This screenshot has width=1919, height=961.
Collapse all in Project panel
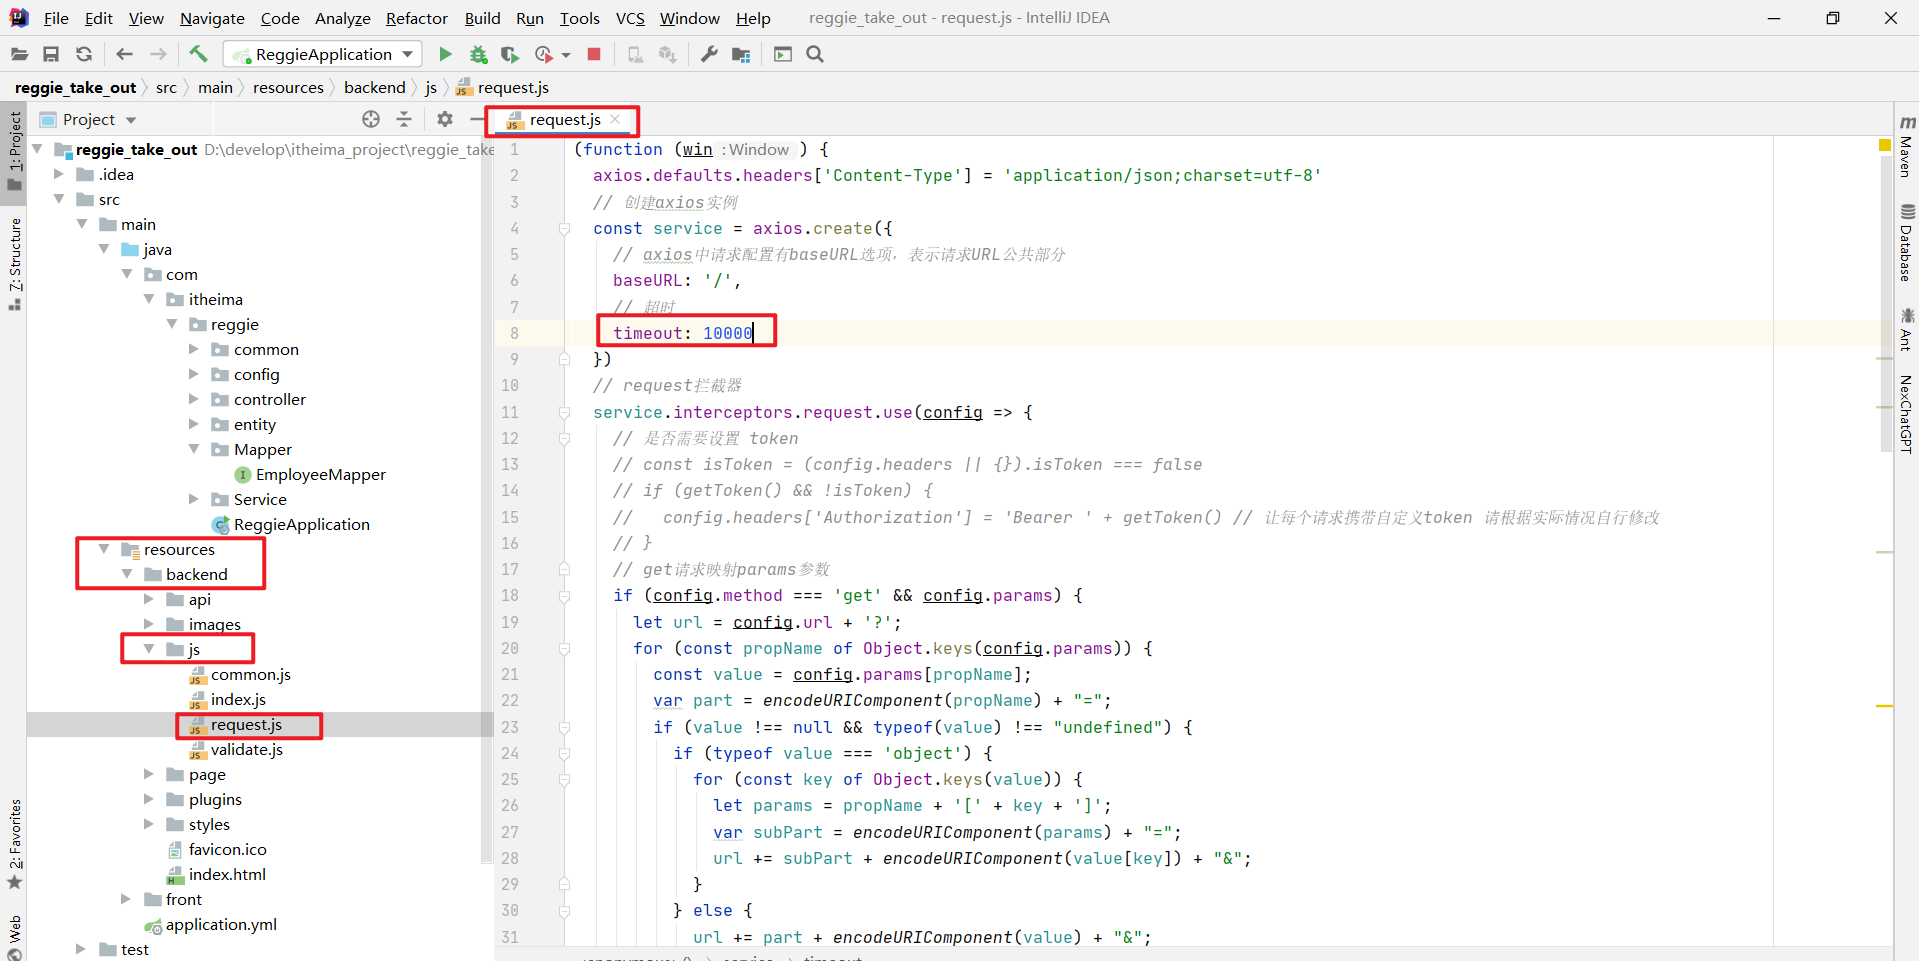[x=404, y=119]
